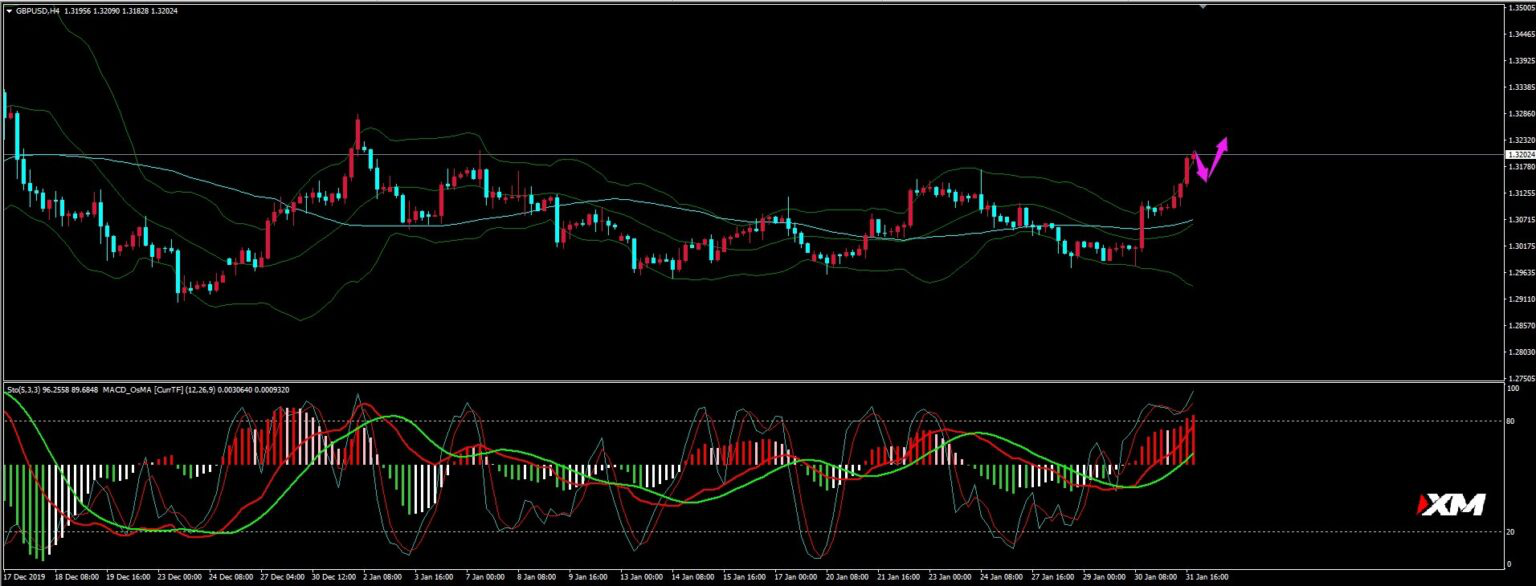Click the dropdown triangle beside GBPUSD,H4
The width and height of the screenshot is (1536, 586).
coord(9,10)
